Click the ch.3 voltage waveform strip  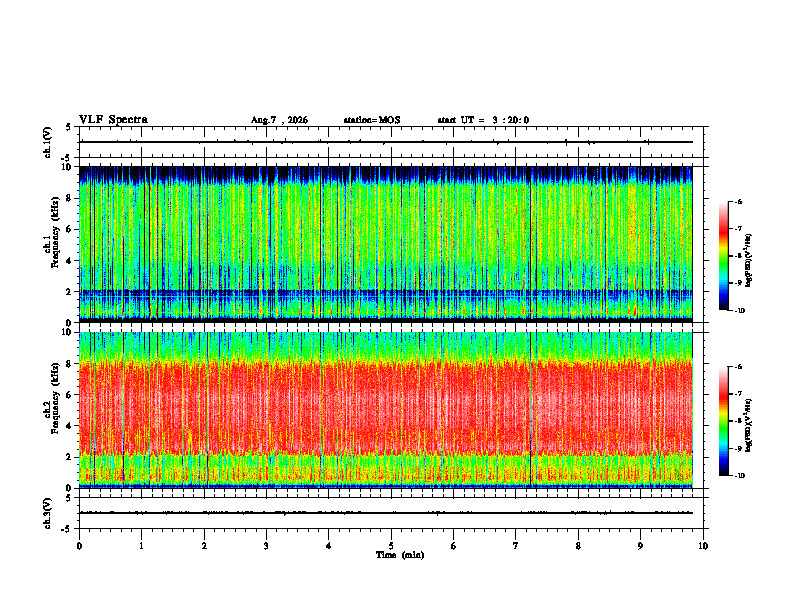(385, 513)
